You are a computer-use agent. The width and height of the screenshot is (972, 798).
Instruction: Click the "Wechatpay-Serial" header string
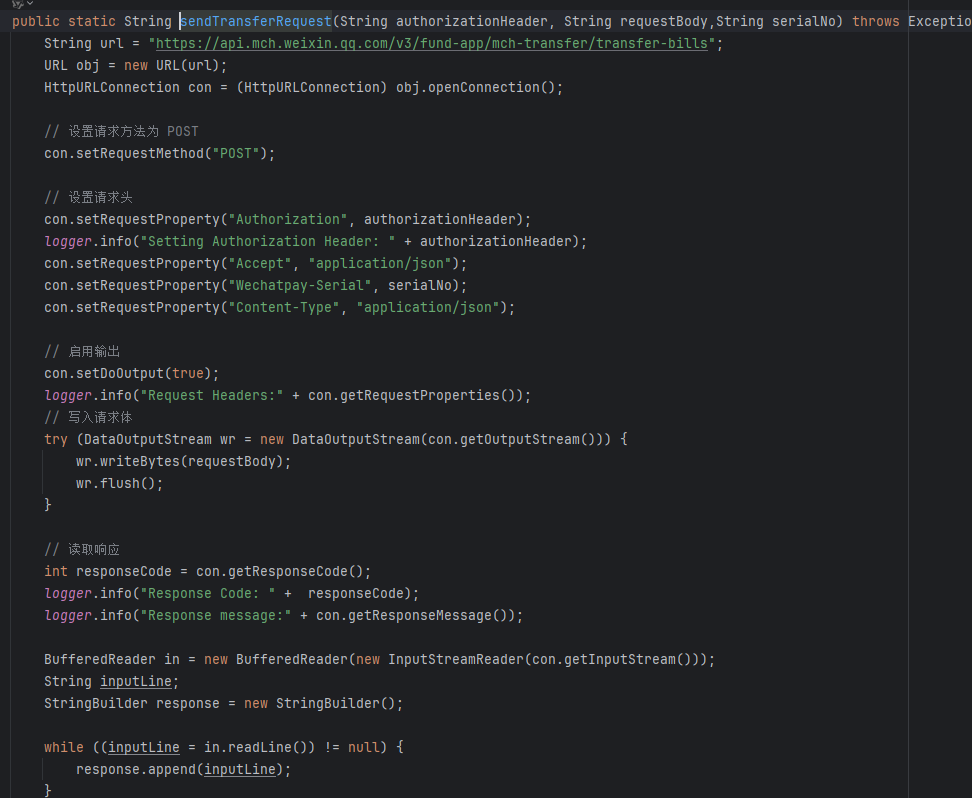(300, 285)
